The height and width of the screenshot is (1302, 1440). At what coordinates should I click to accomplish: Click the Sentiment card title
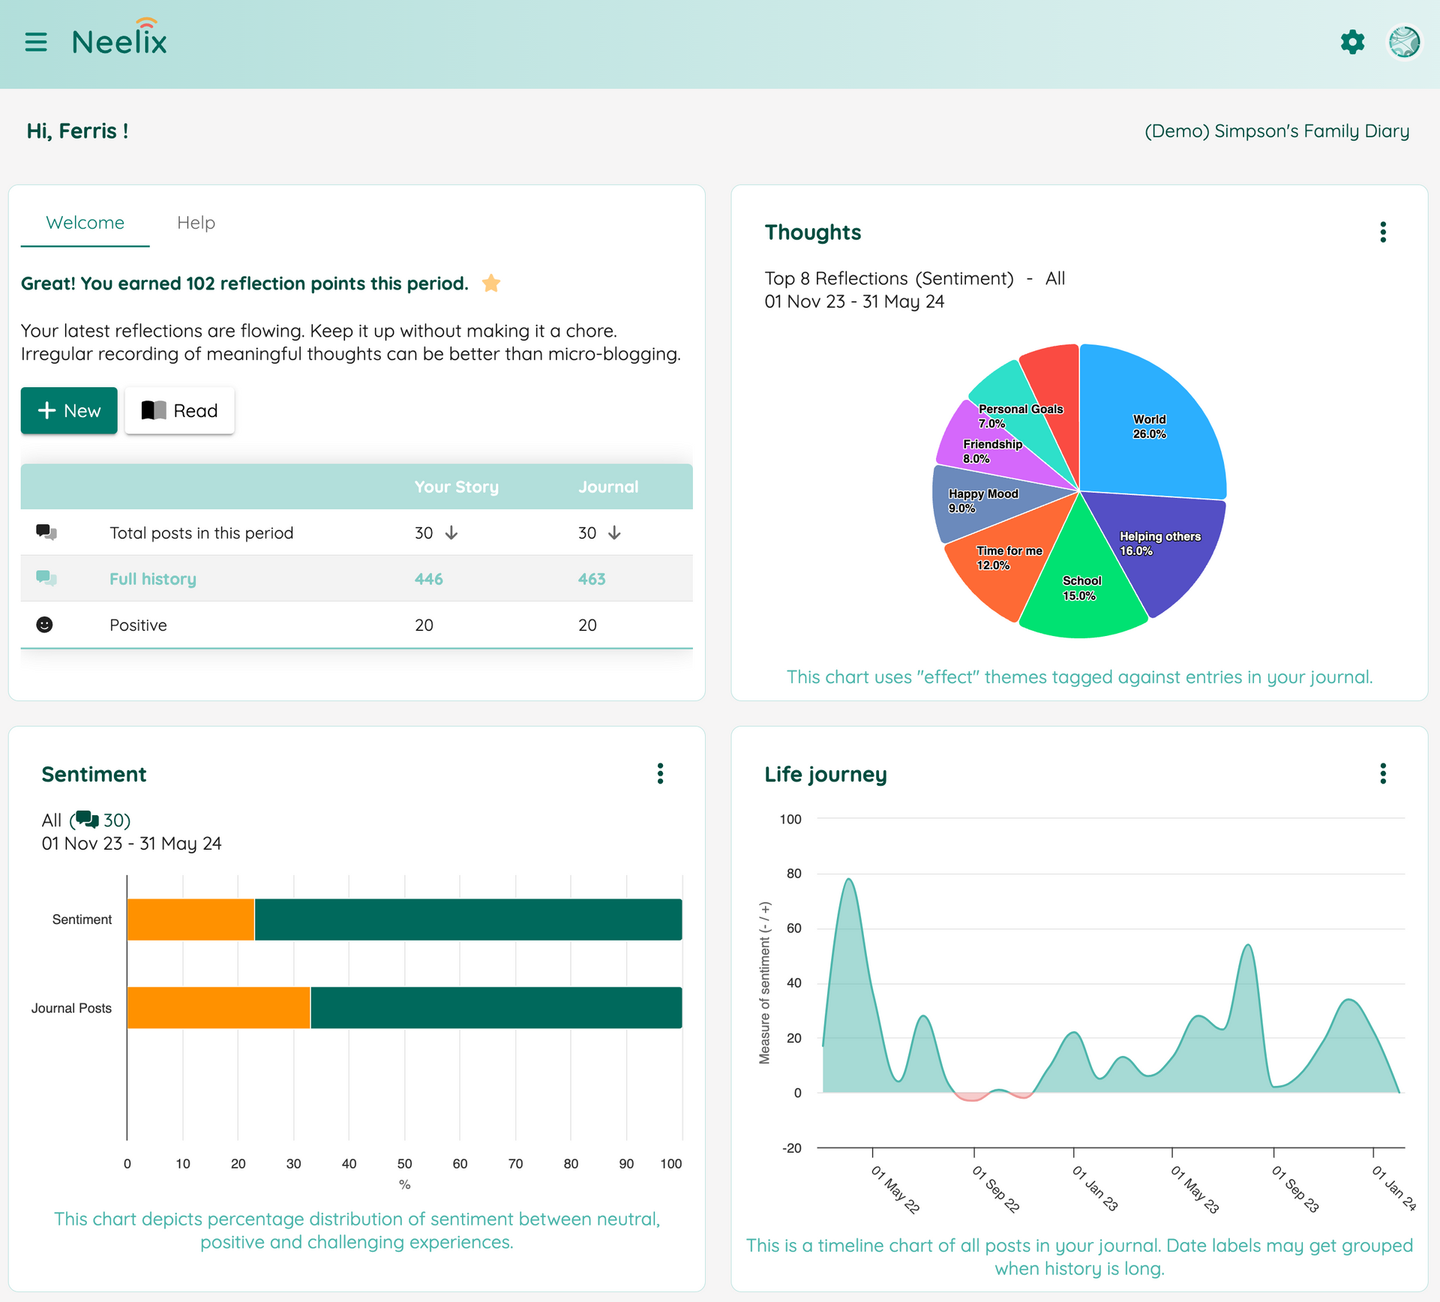pos(94,774)
